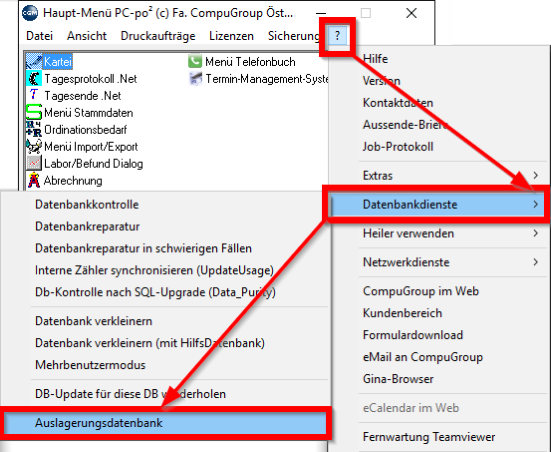Expand the Extras submenu arrow
551x452 pixels.
pyautogui.click(x=535, y=175)
